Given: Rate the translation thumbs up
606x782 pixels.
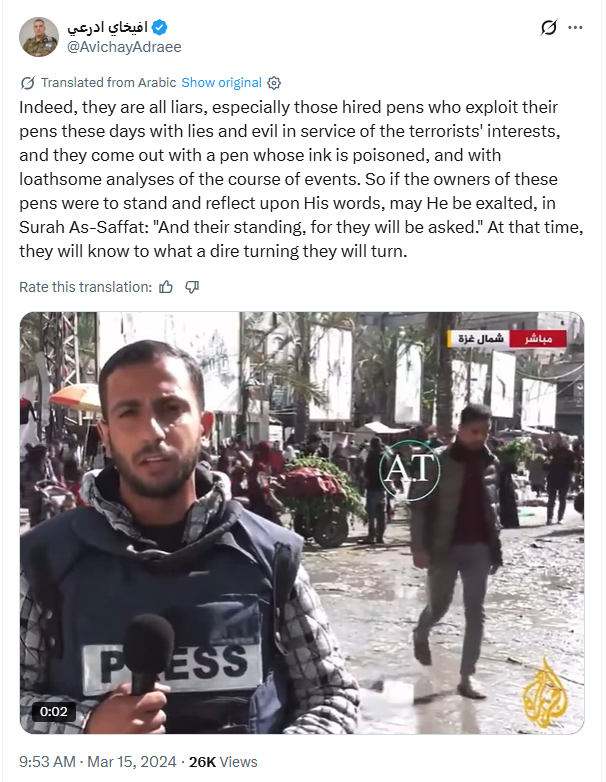Looking at the screenshot, I should pos(166,287).
